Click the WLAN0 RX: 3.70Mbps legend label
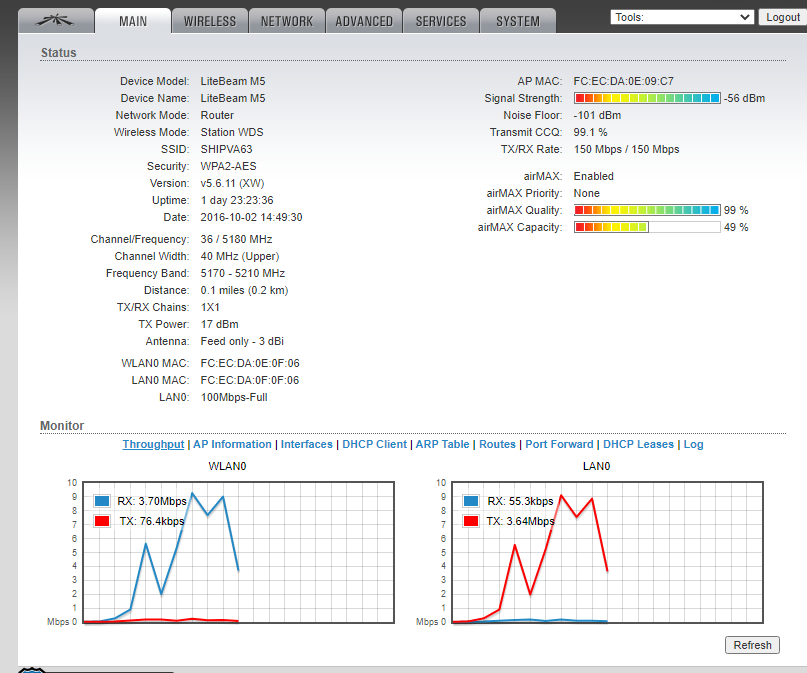 [x=152, y=501]
